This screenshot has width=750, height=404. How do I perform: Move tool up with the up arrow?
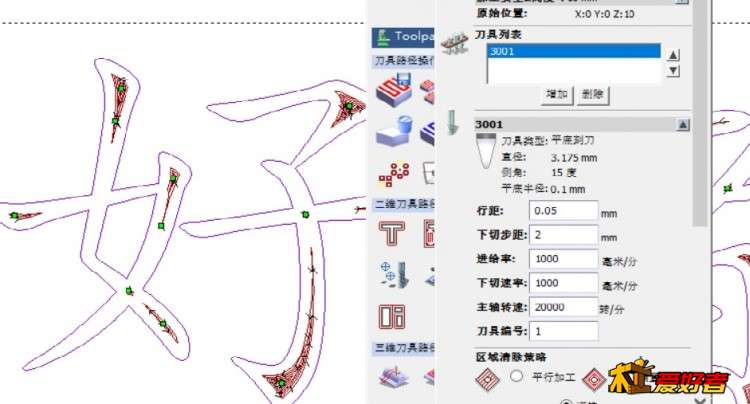pyautogui.click(x=673, y=55)
